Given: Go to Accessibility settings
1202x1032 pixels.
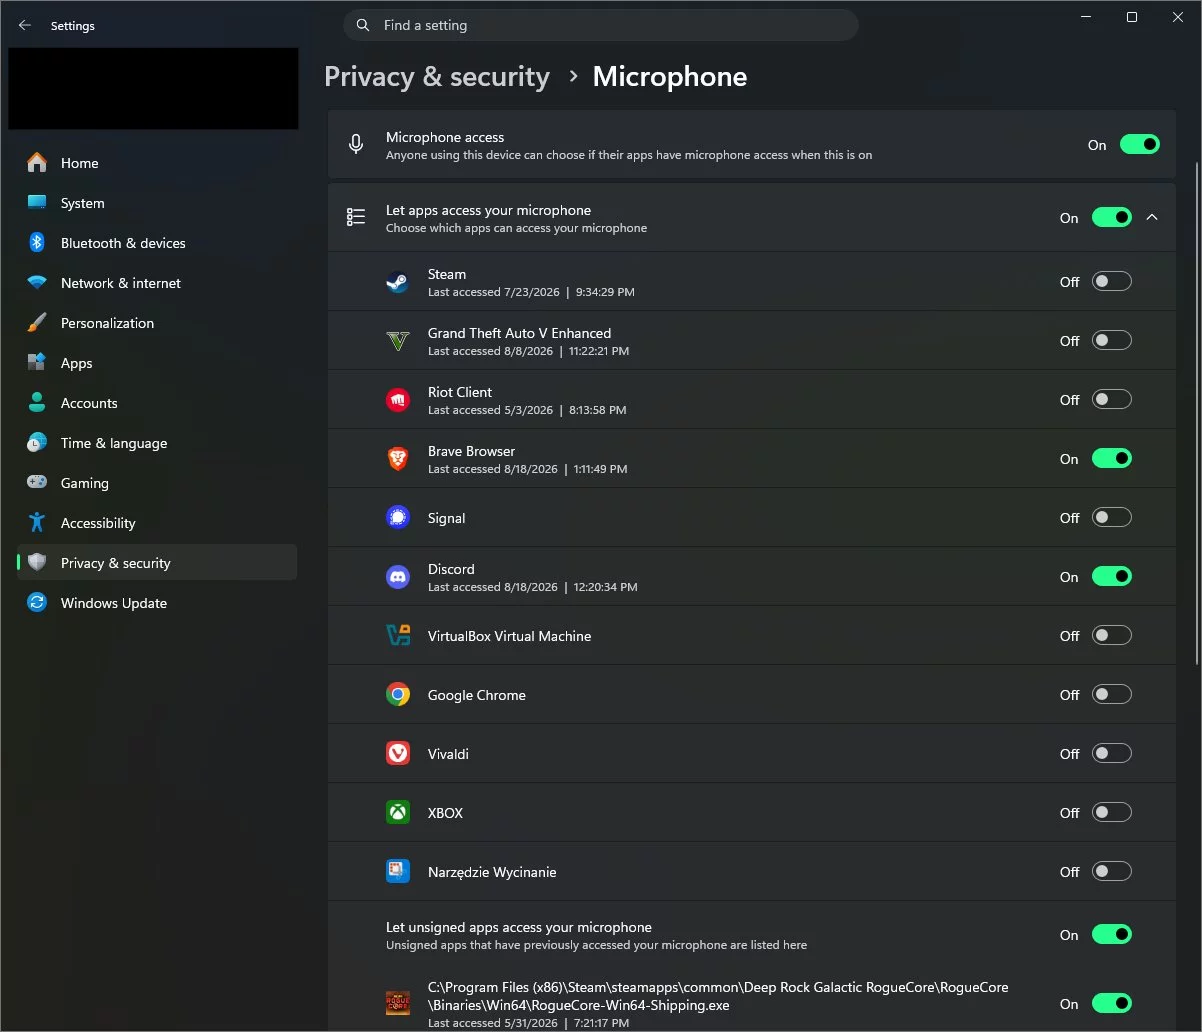Looking at the screenshot, I should 157,523.
